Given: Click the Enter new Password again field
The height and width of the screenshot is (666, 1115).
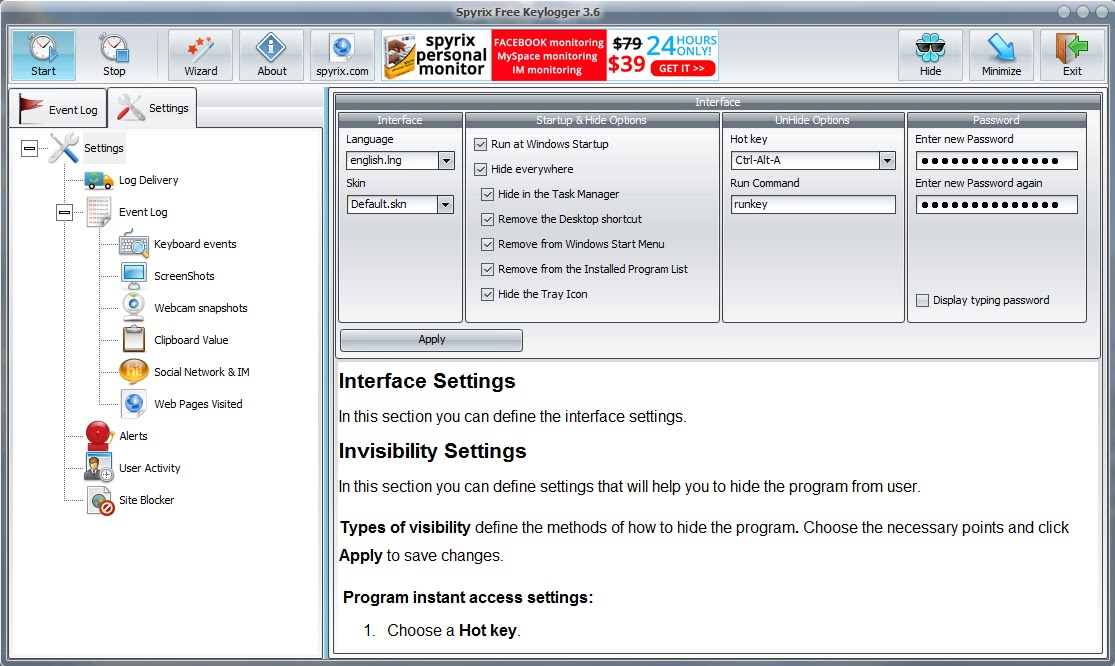Looking at the screenshot, I should pos(996,205).
